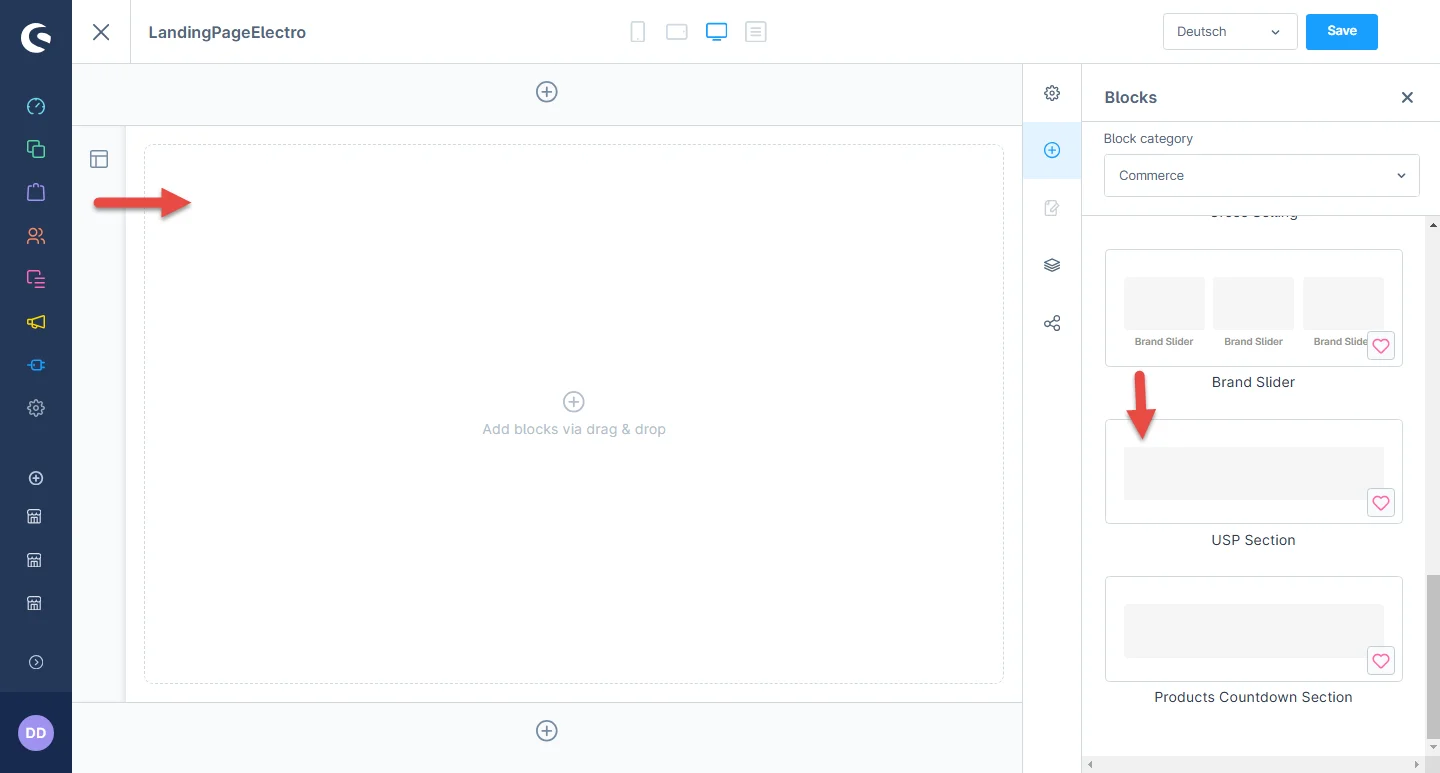
Task: Open the layout navigator layers icon
Action: (1052, 266)
